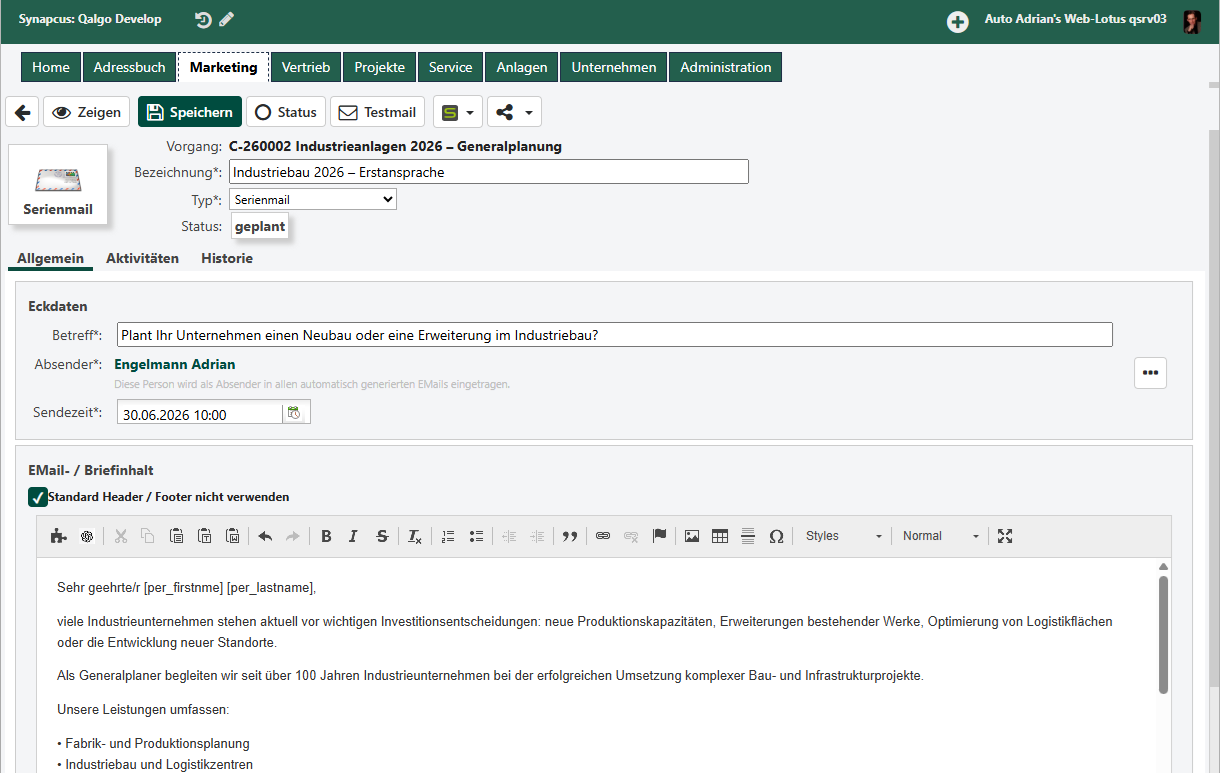
Task: Click the Speichern button
Action: (190, 112)
